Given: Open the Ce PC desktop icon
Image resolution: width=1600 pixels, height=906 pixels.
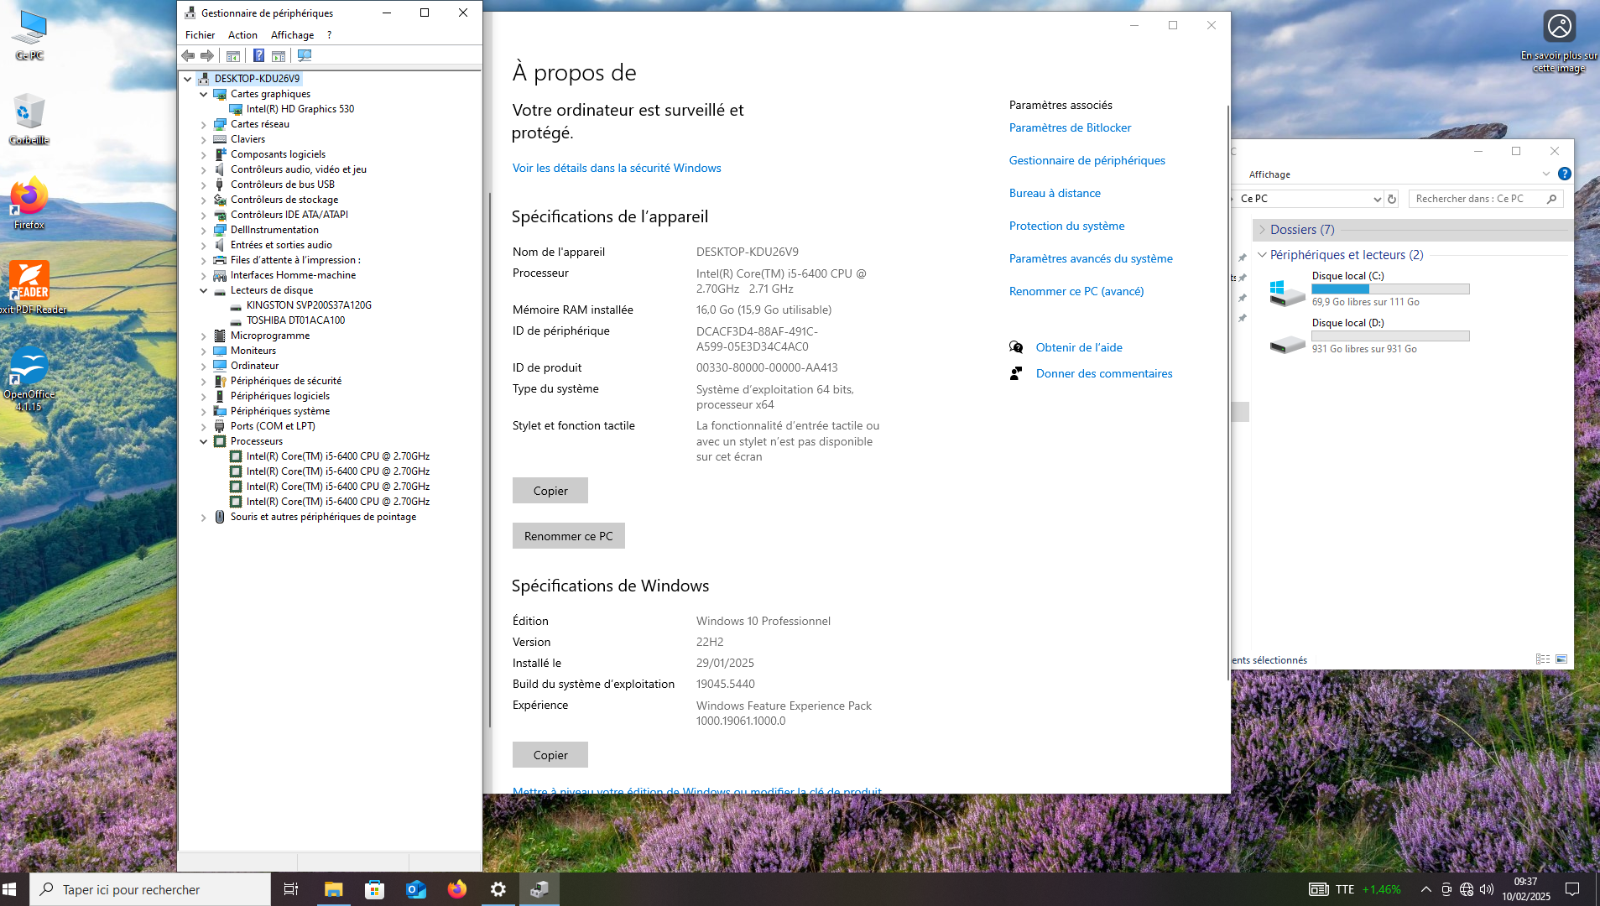Looking at the screenshot, I should 30,36.
